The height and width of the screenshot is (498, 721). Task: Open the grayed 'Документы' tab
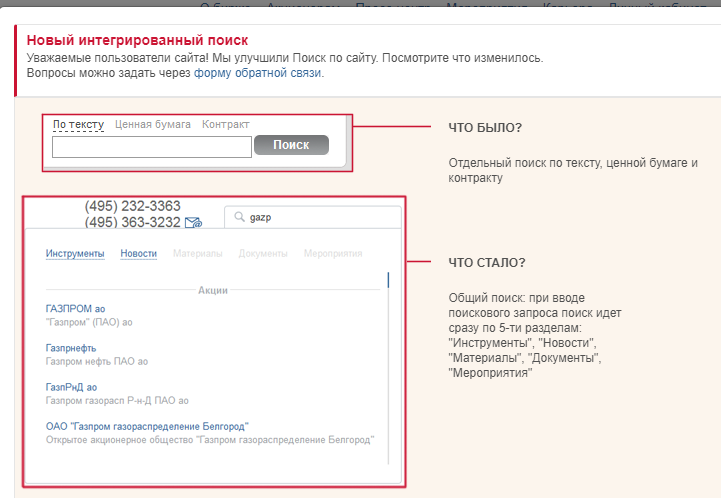[263, 253]
